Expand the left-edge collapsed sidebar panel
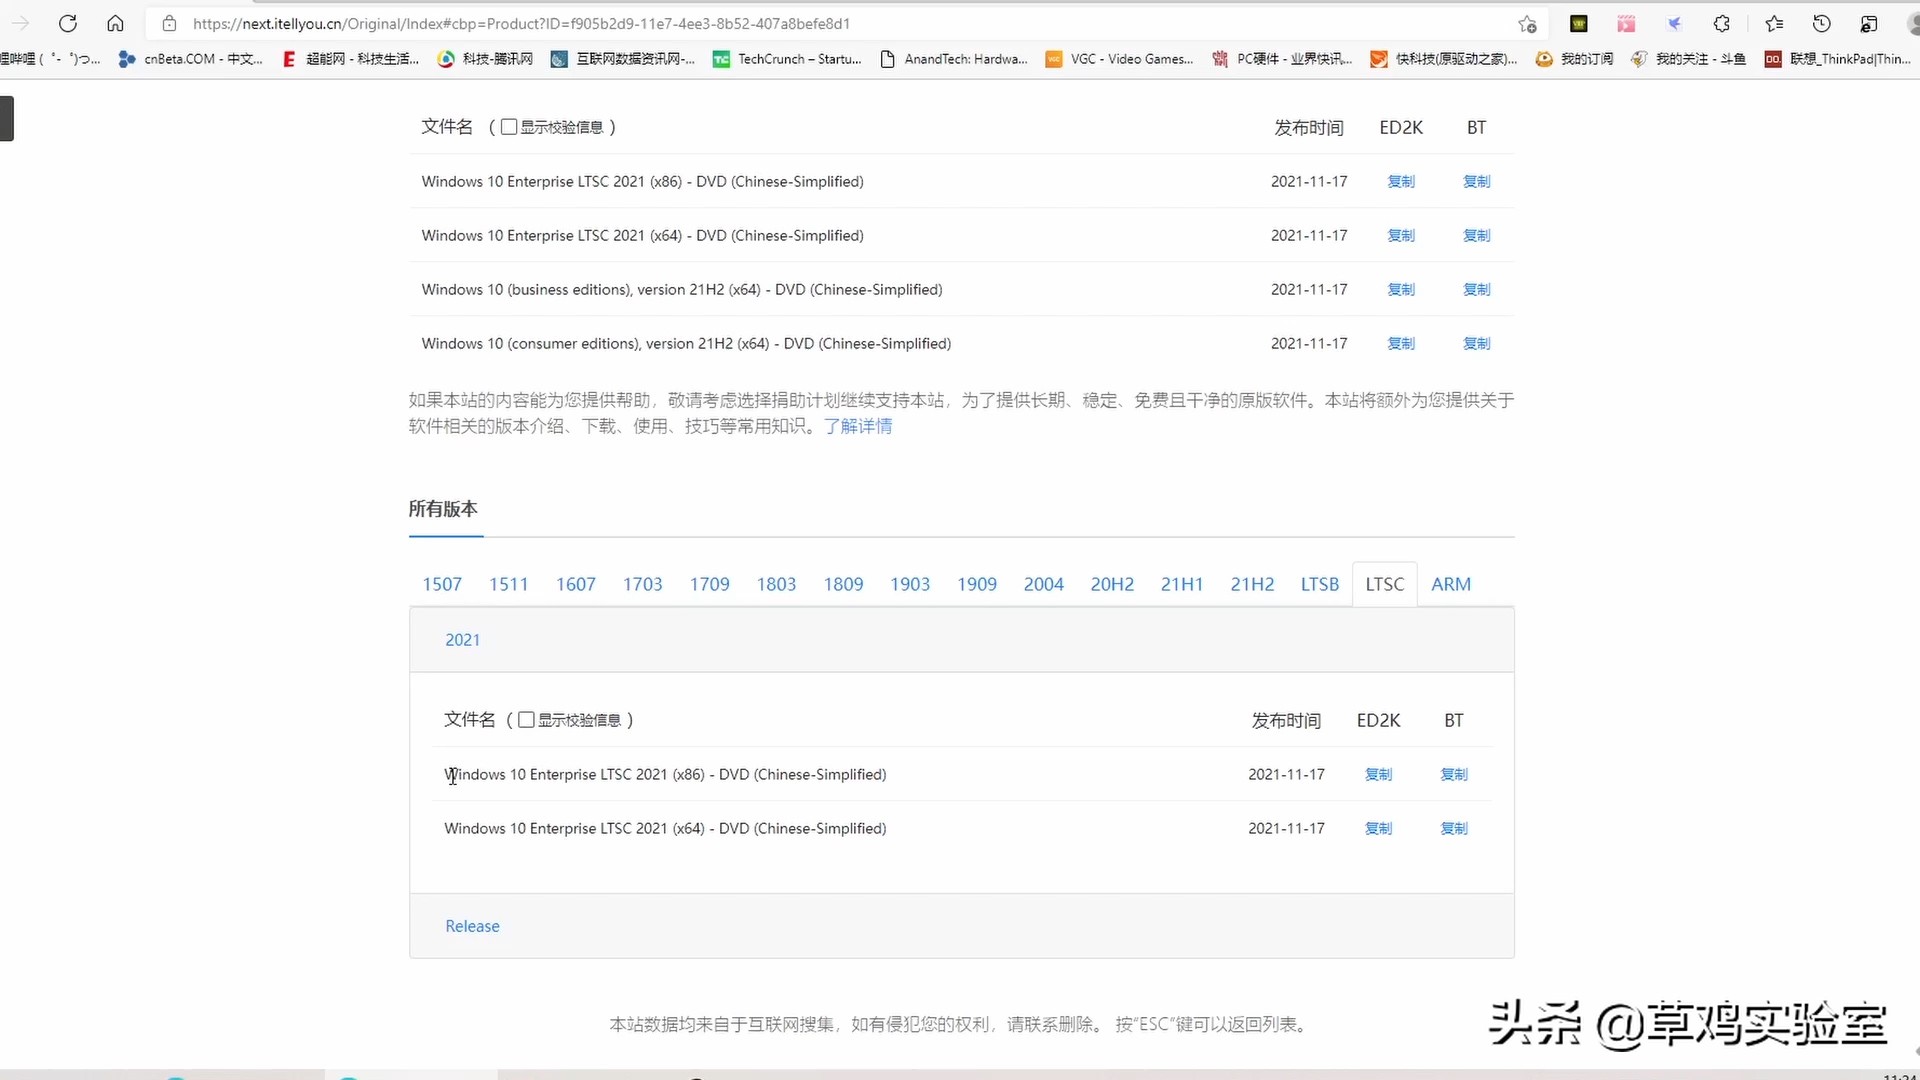The image size is (1920, 1080). 8,118
